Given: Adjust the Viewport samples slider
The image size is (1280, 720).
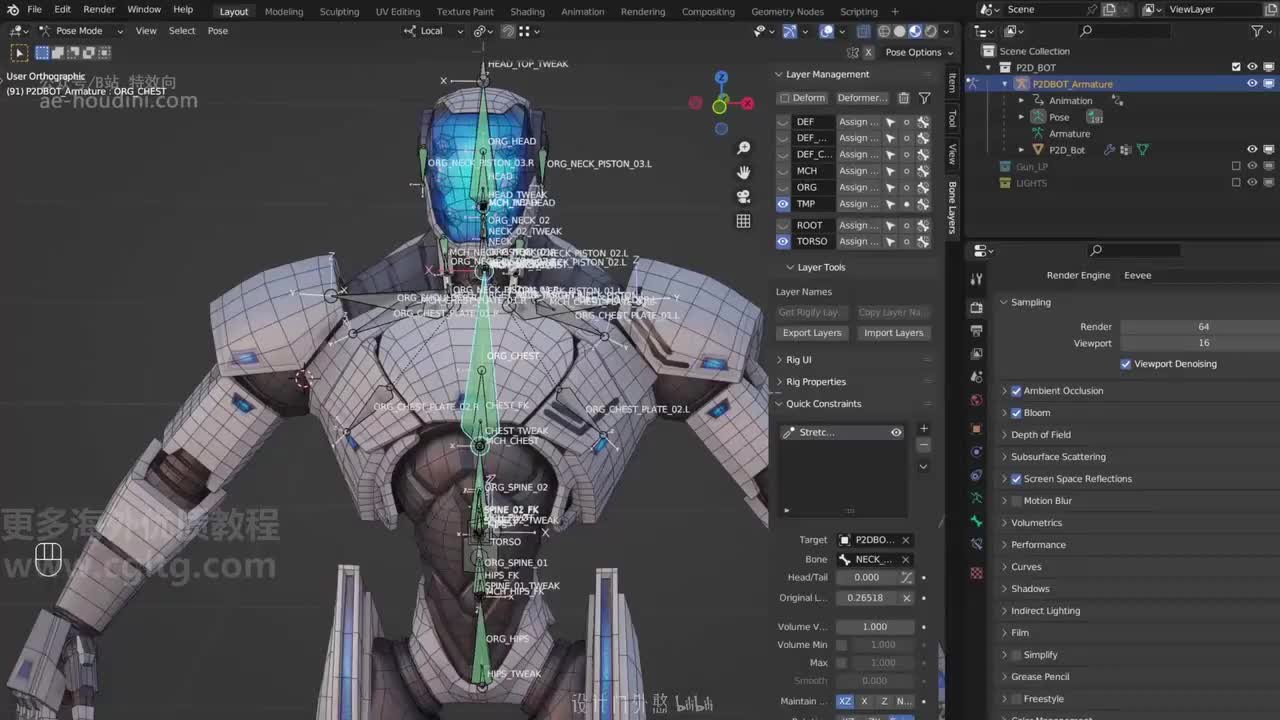Looking at the screenshot, I should tap(1200, 343).
